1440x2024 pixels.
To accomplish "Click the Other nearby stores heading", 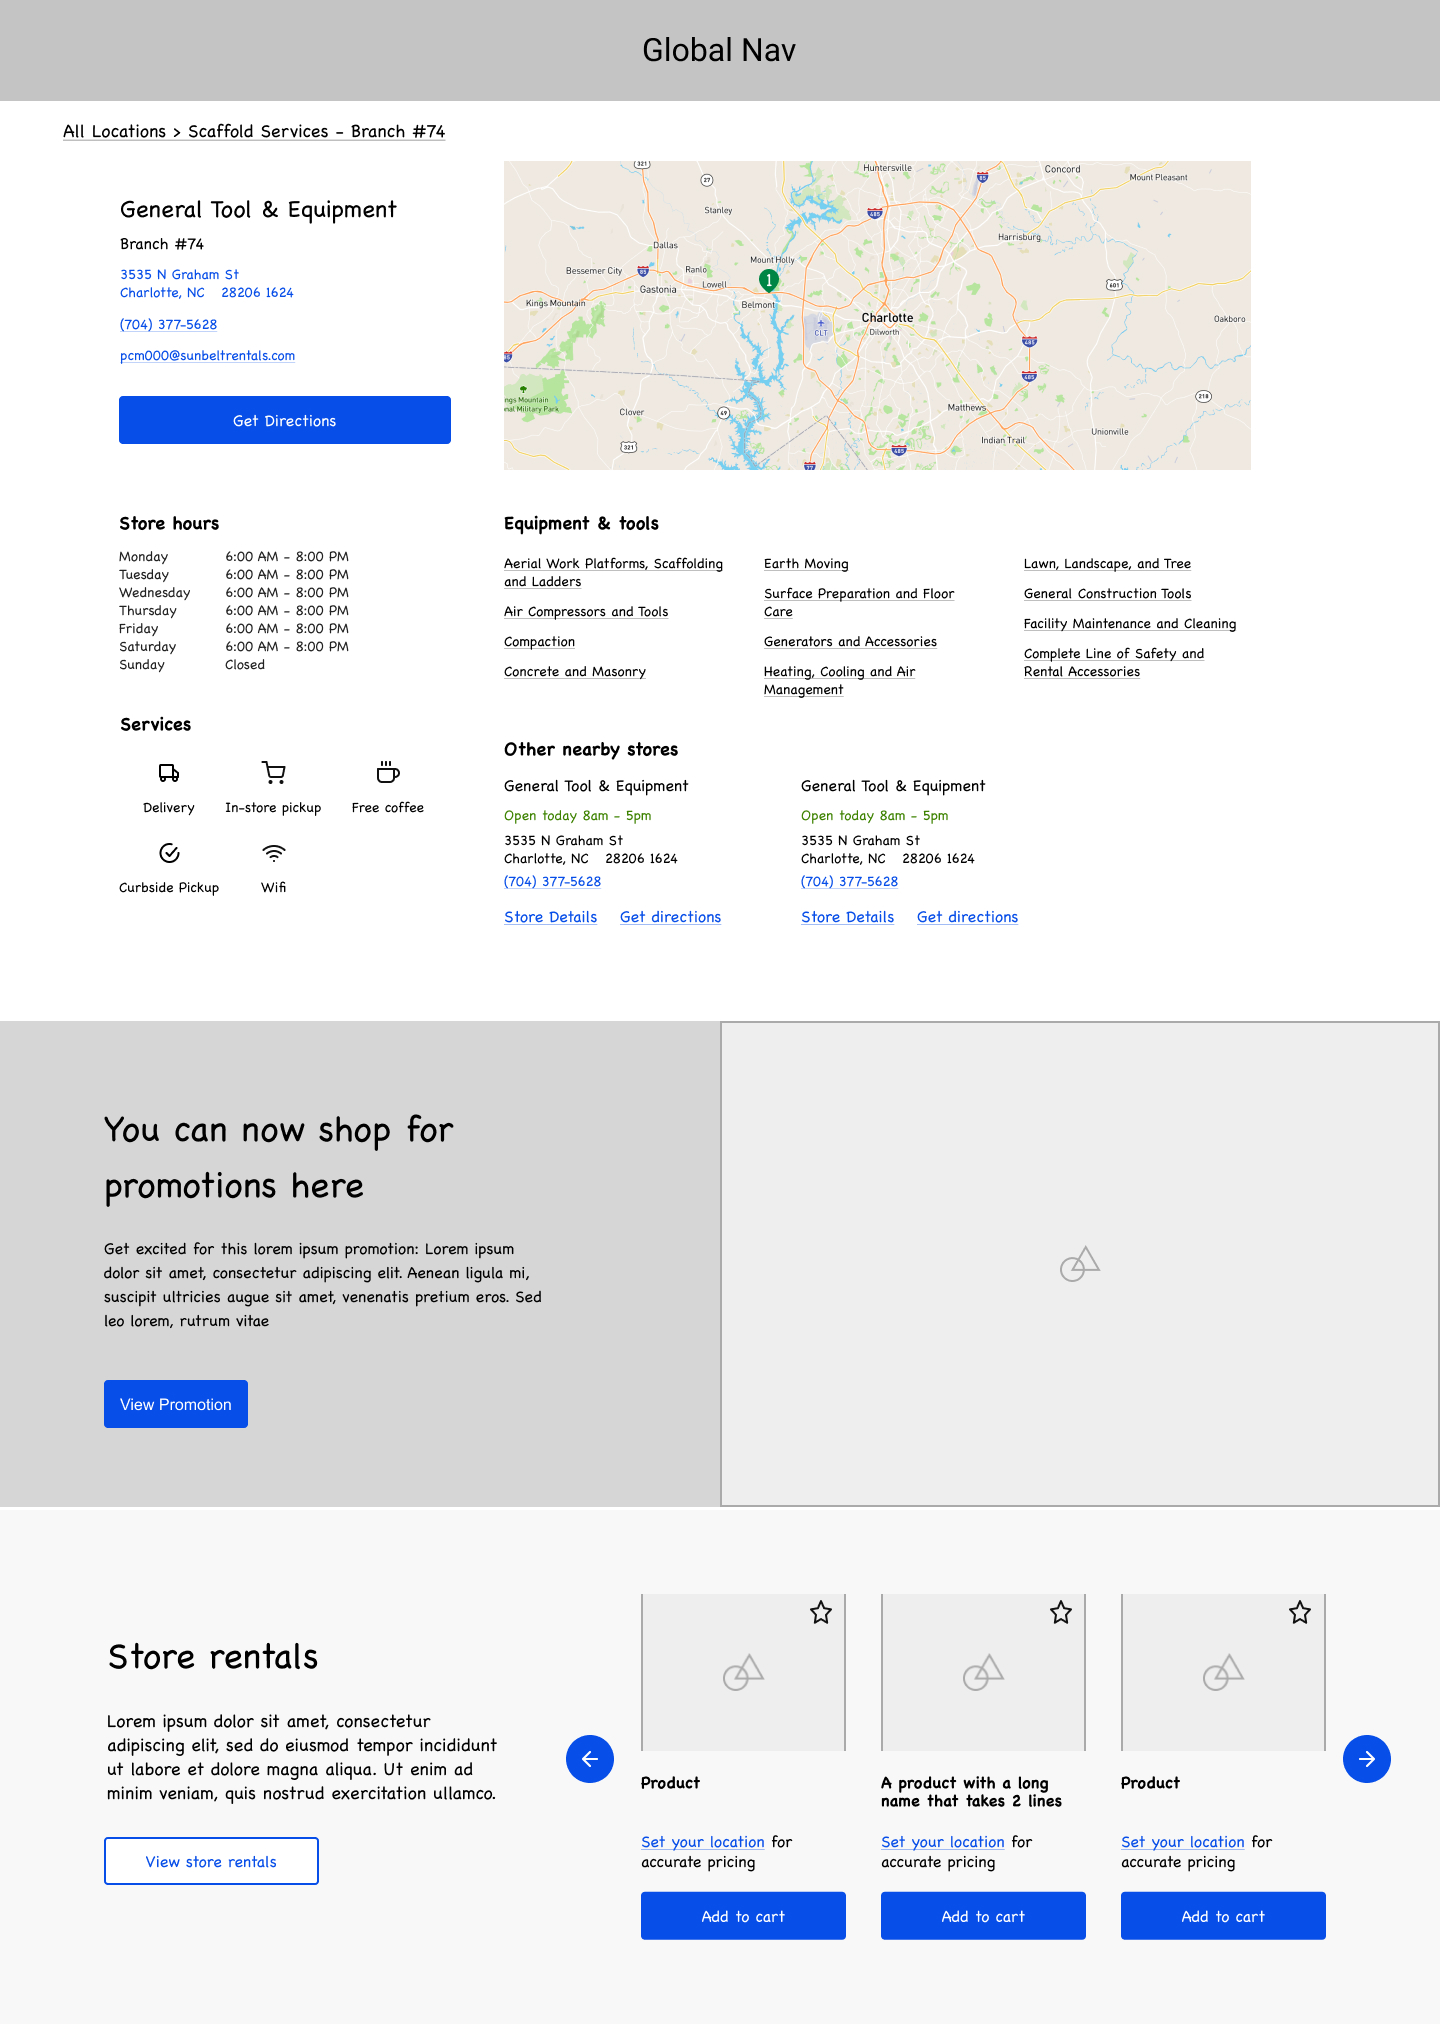I will click(x=591, y=749).
